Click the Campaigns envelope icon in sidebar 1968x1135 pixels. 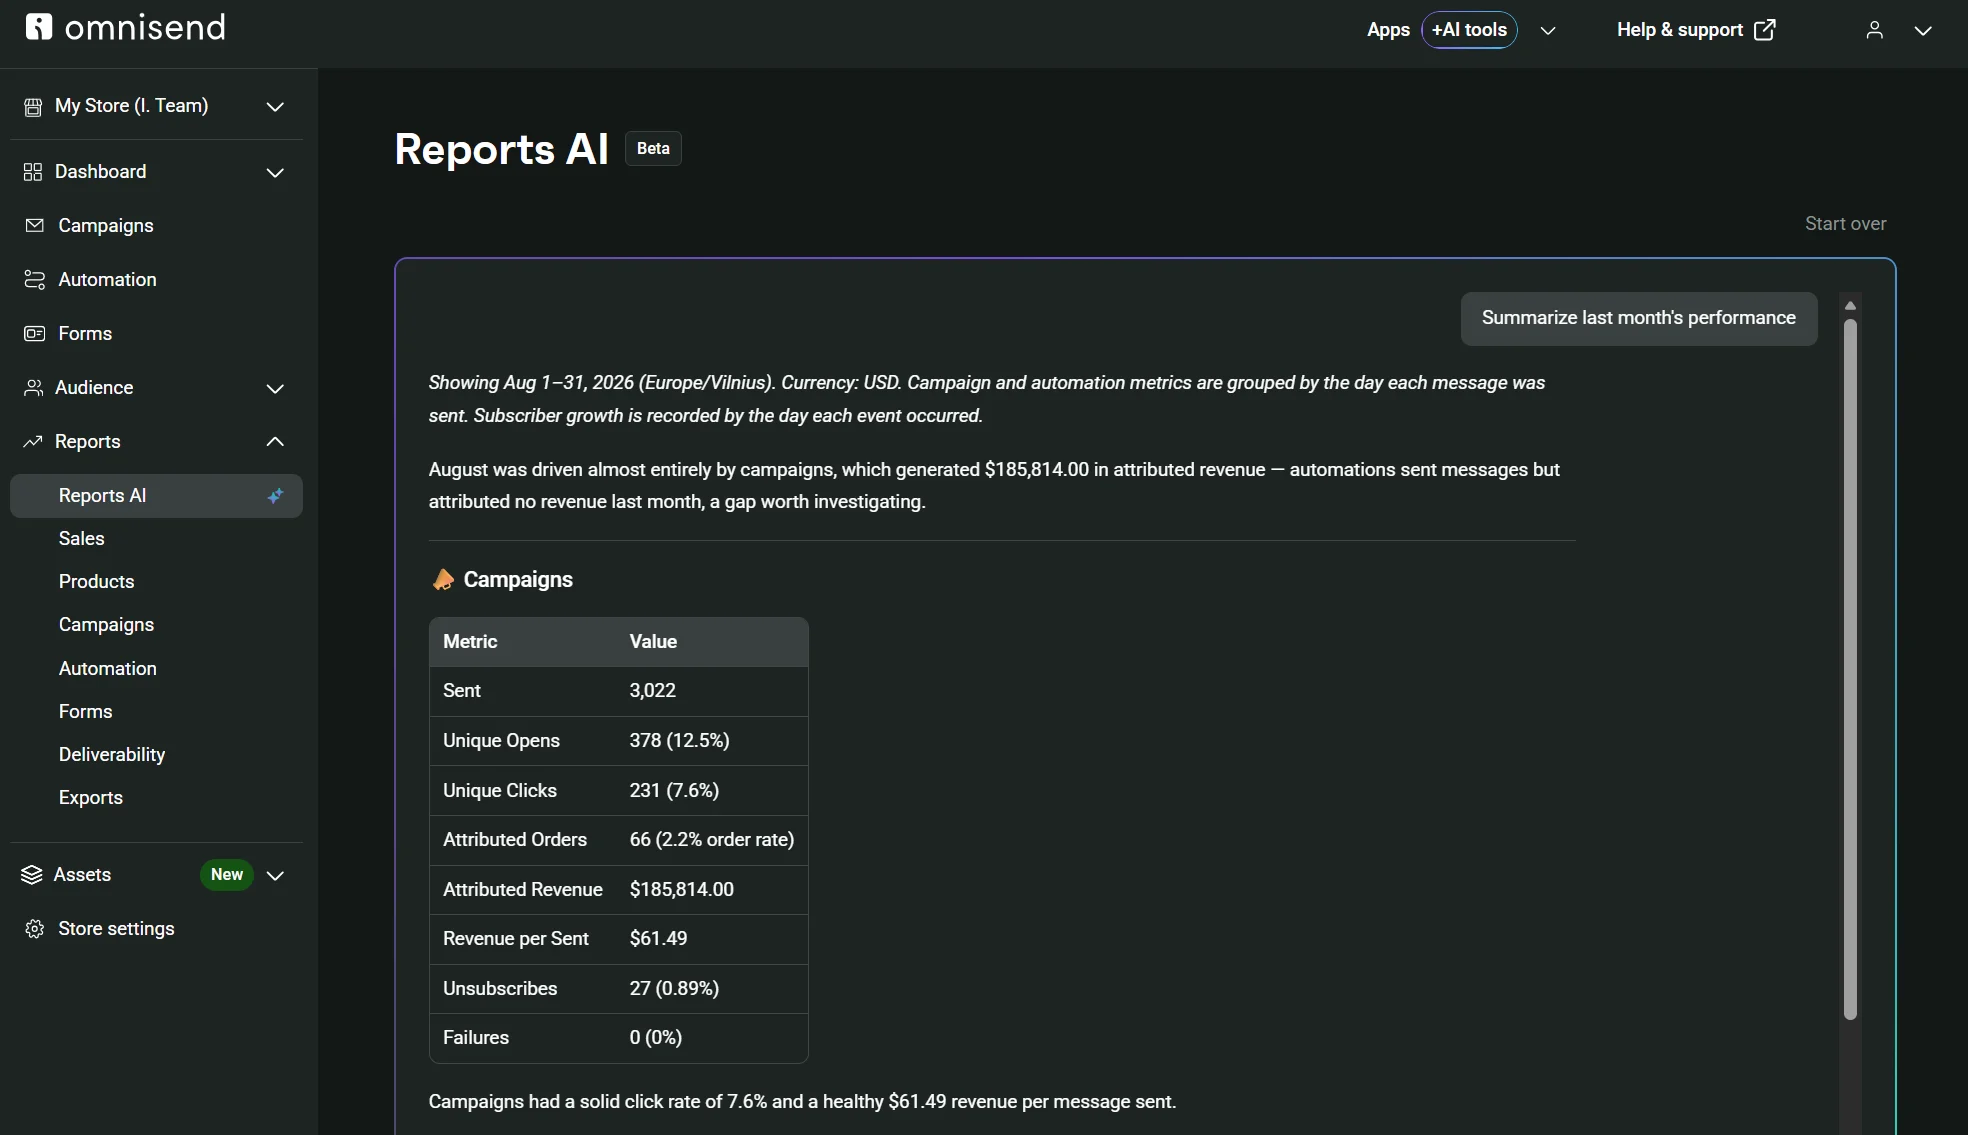tap(35, 226)
